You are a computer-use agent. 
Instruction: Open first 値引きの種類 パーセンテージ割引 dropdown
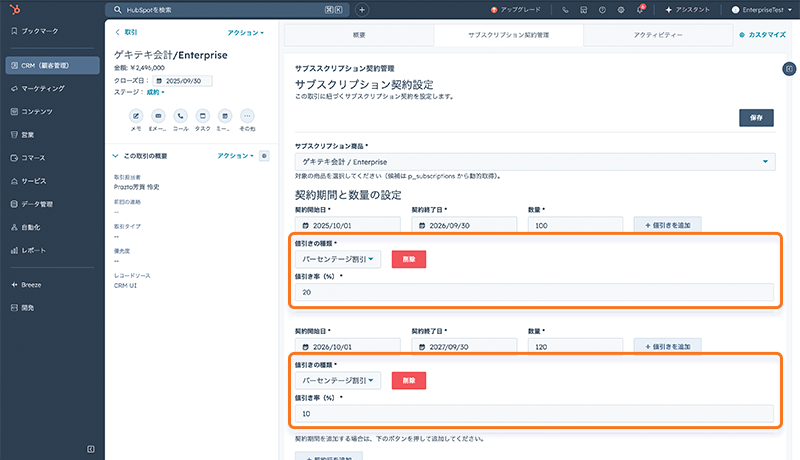[338, 259]
